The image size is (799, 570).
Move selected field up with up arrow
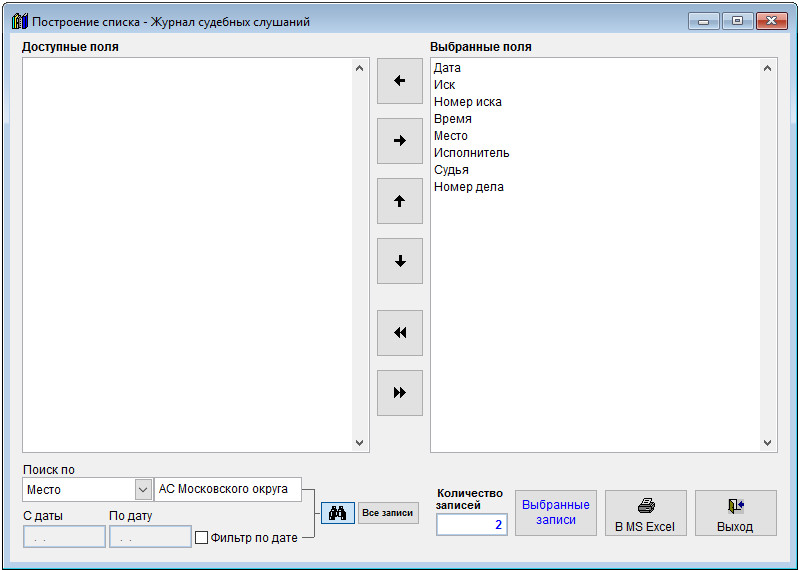click(400, 201)
